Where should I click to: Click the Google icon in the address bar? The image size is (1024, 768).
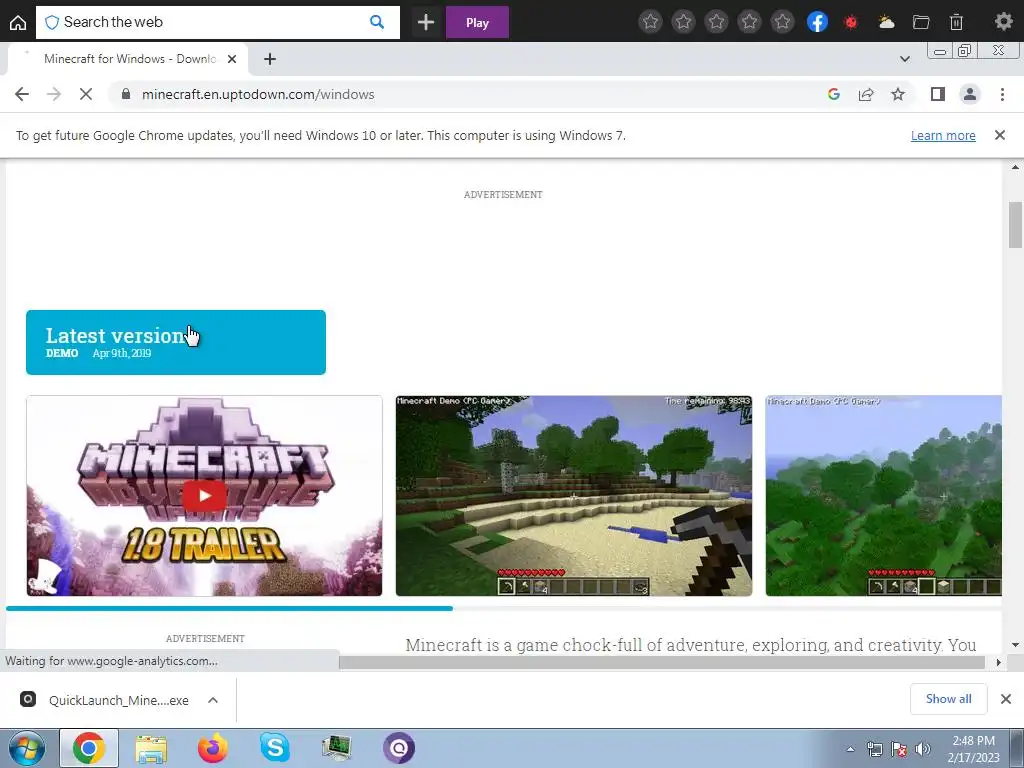click(x=833, y=94)
